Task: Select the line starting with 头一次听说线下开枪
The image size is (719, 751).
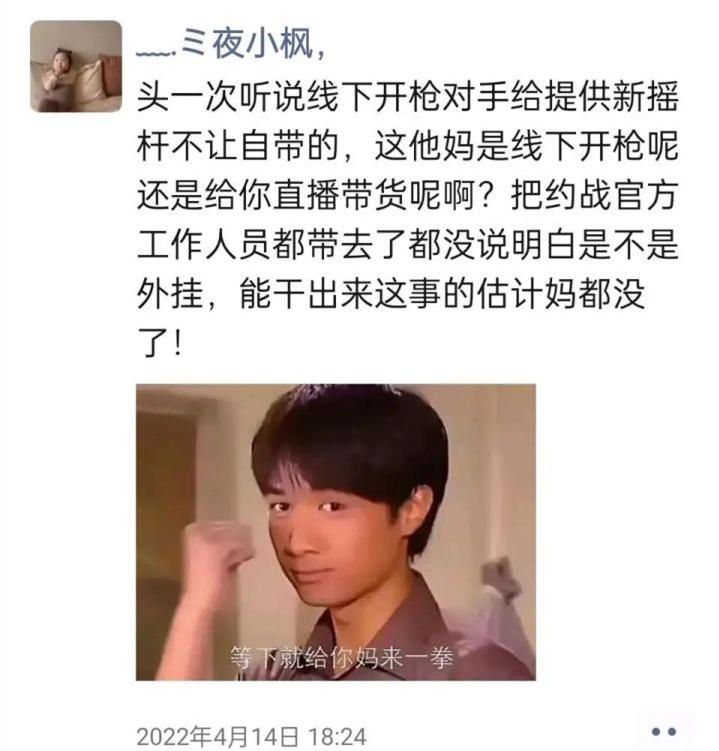Action: click(x=408, y=97)
